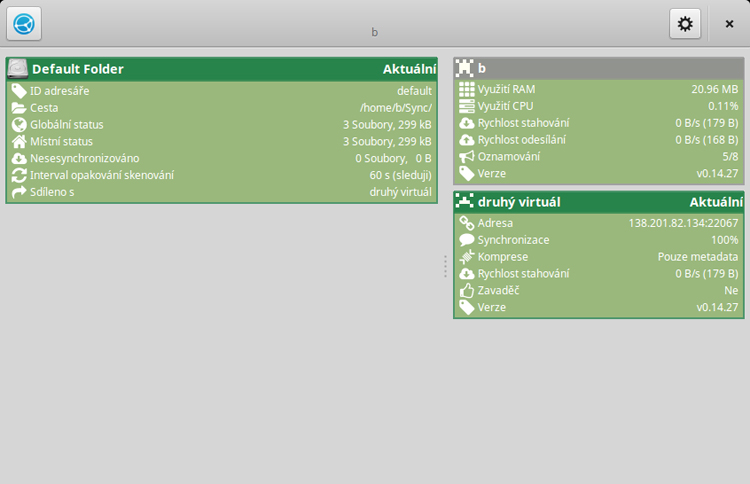Click the ID adresáře tag icon
The height and width of the screenshot is (484, 750).
pos(19,91)
